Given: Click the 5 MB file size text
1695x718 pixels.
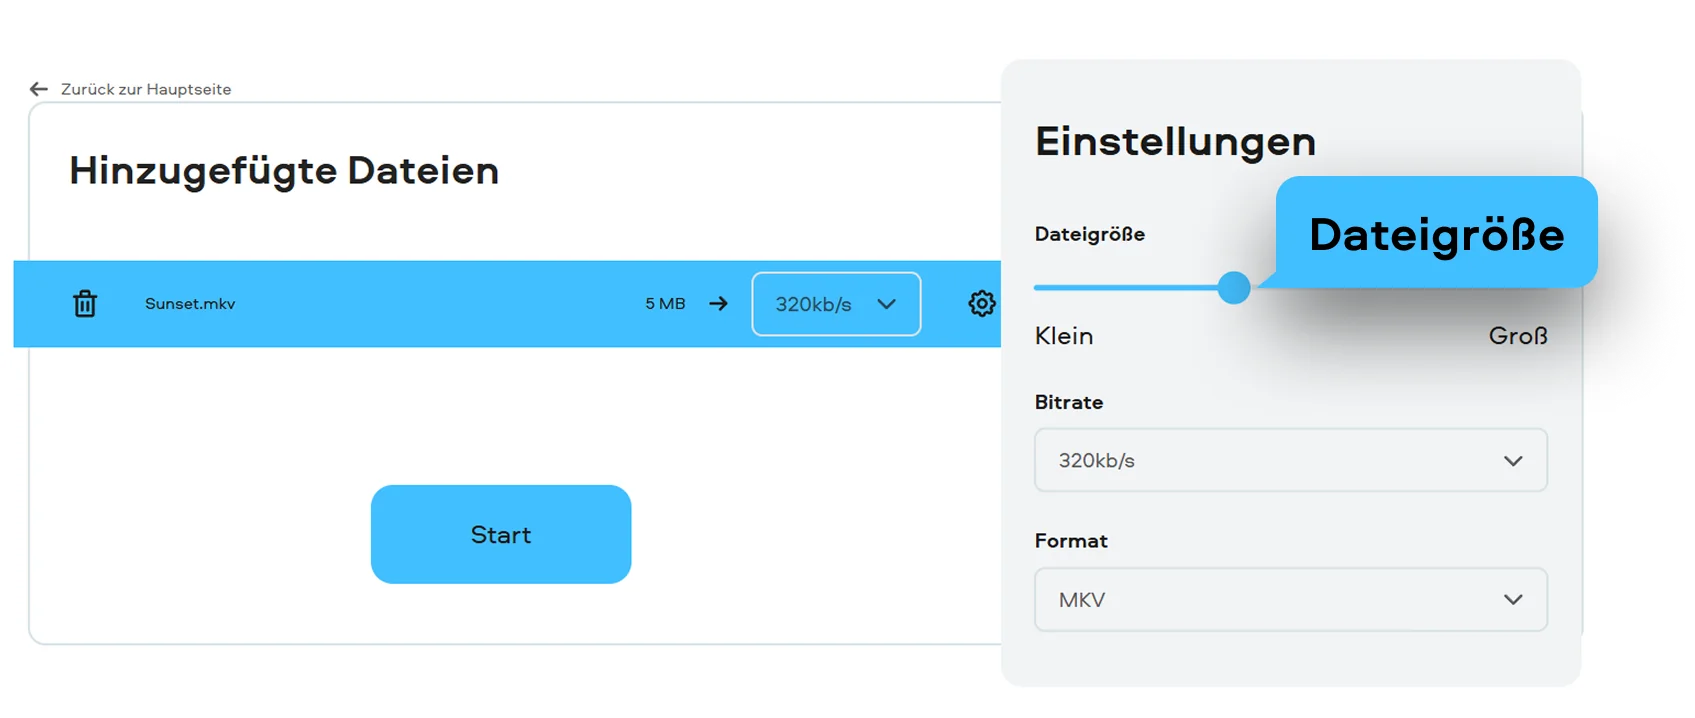Looking at the screenshot, I should pos(665,304).
